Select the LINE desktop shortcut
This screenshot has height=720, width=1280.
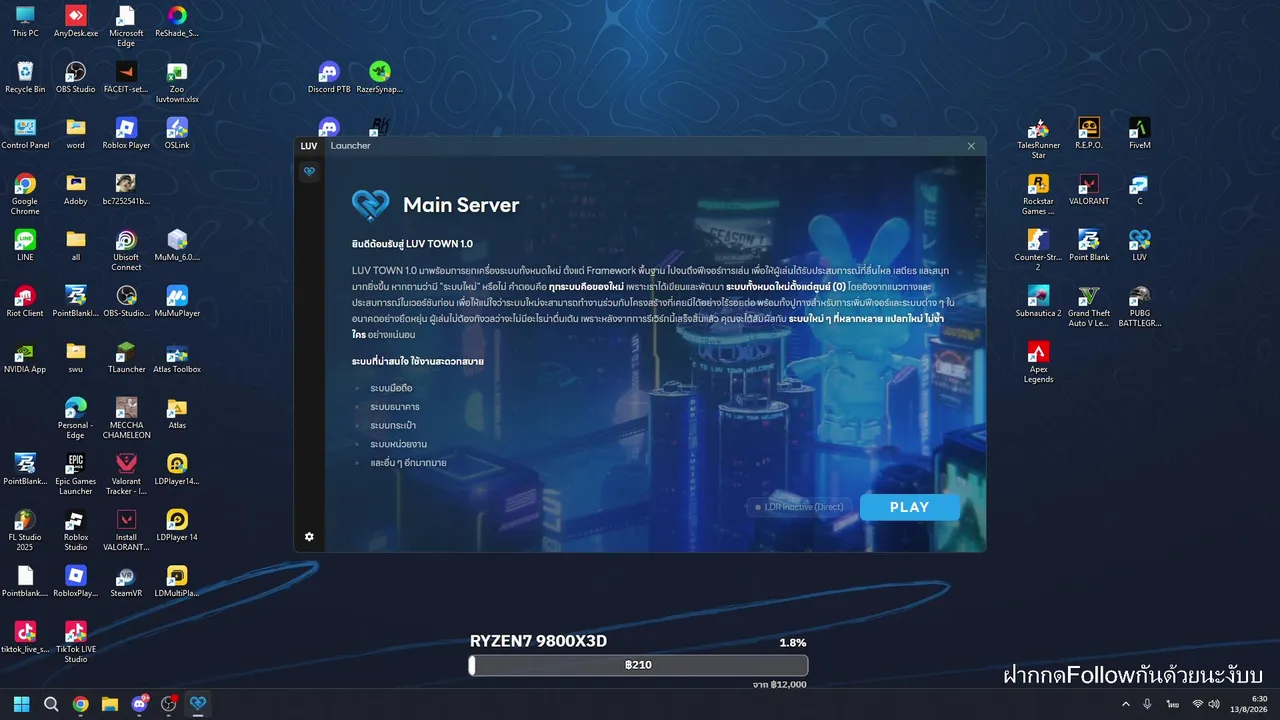coord(25,245)
